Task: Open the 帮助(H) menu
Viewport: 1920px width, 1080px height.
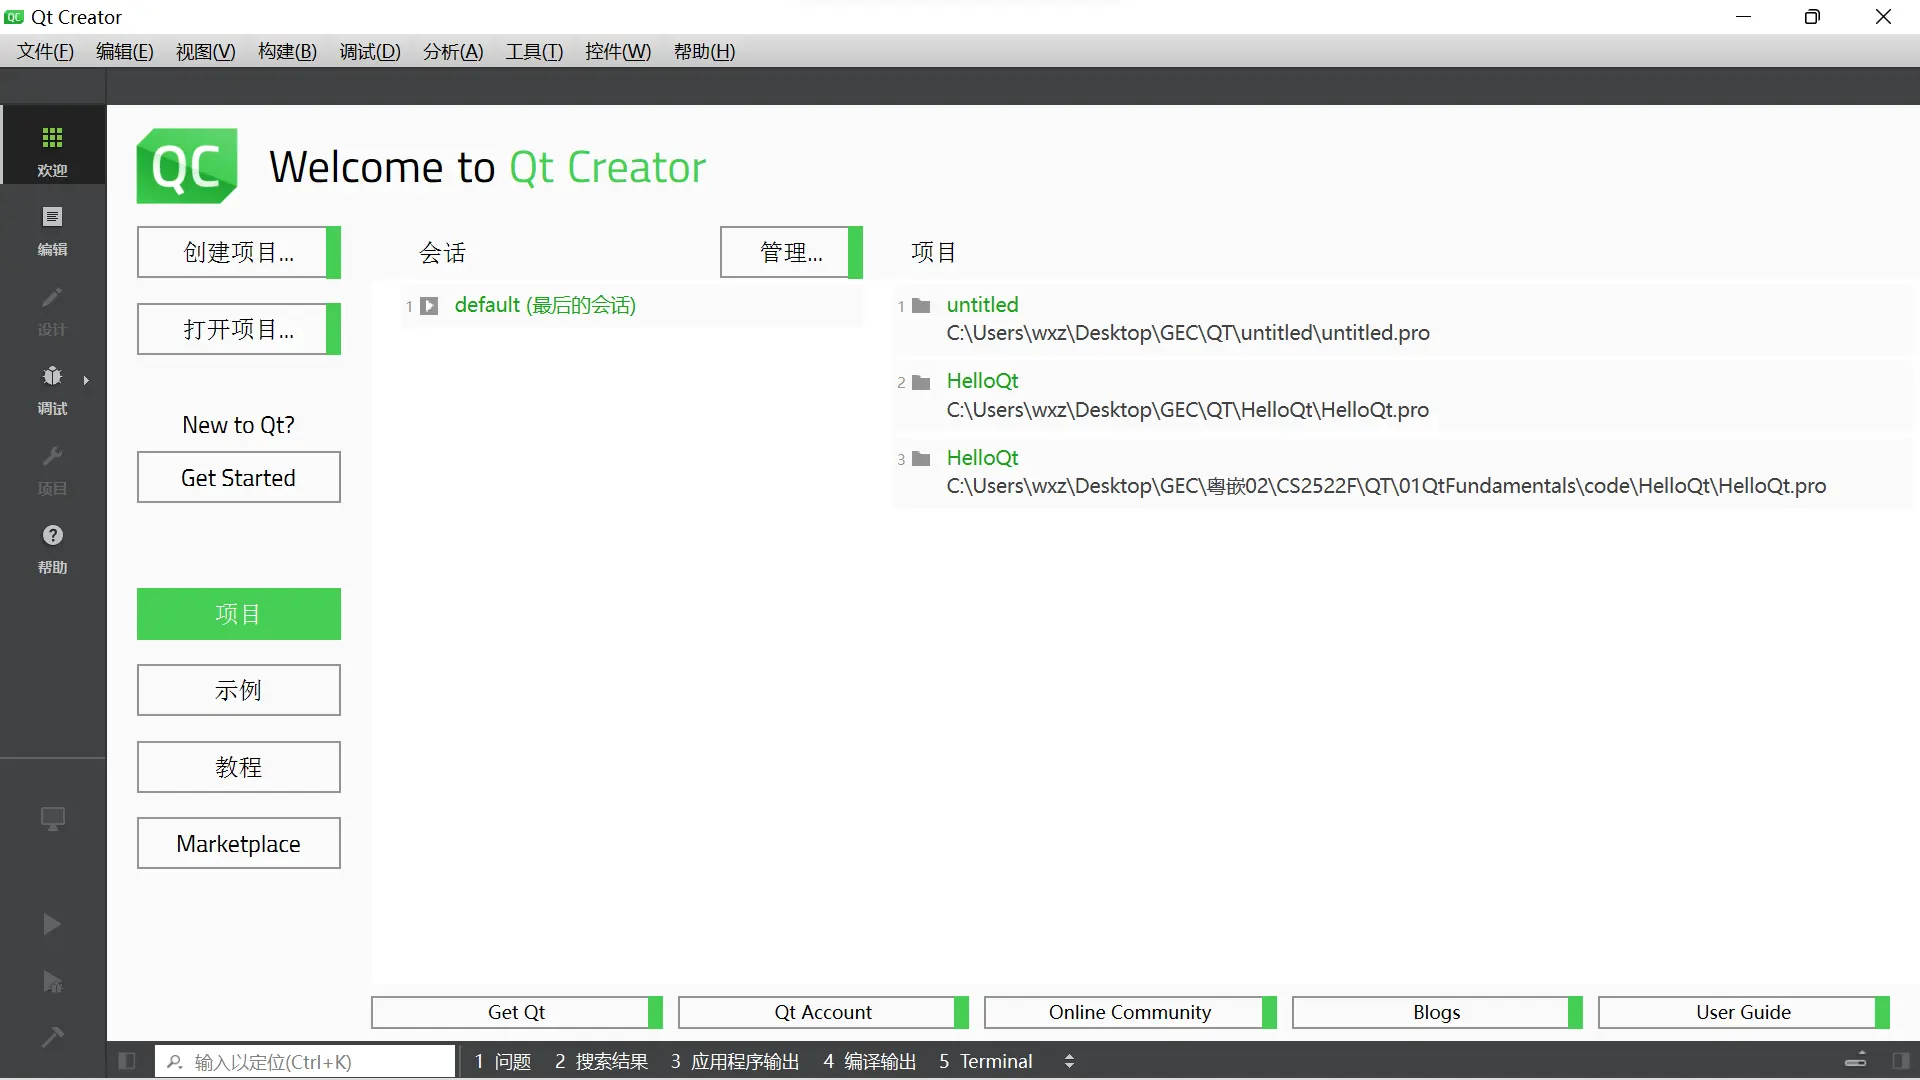Action: click(x=704, y=51)
